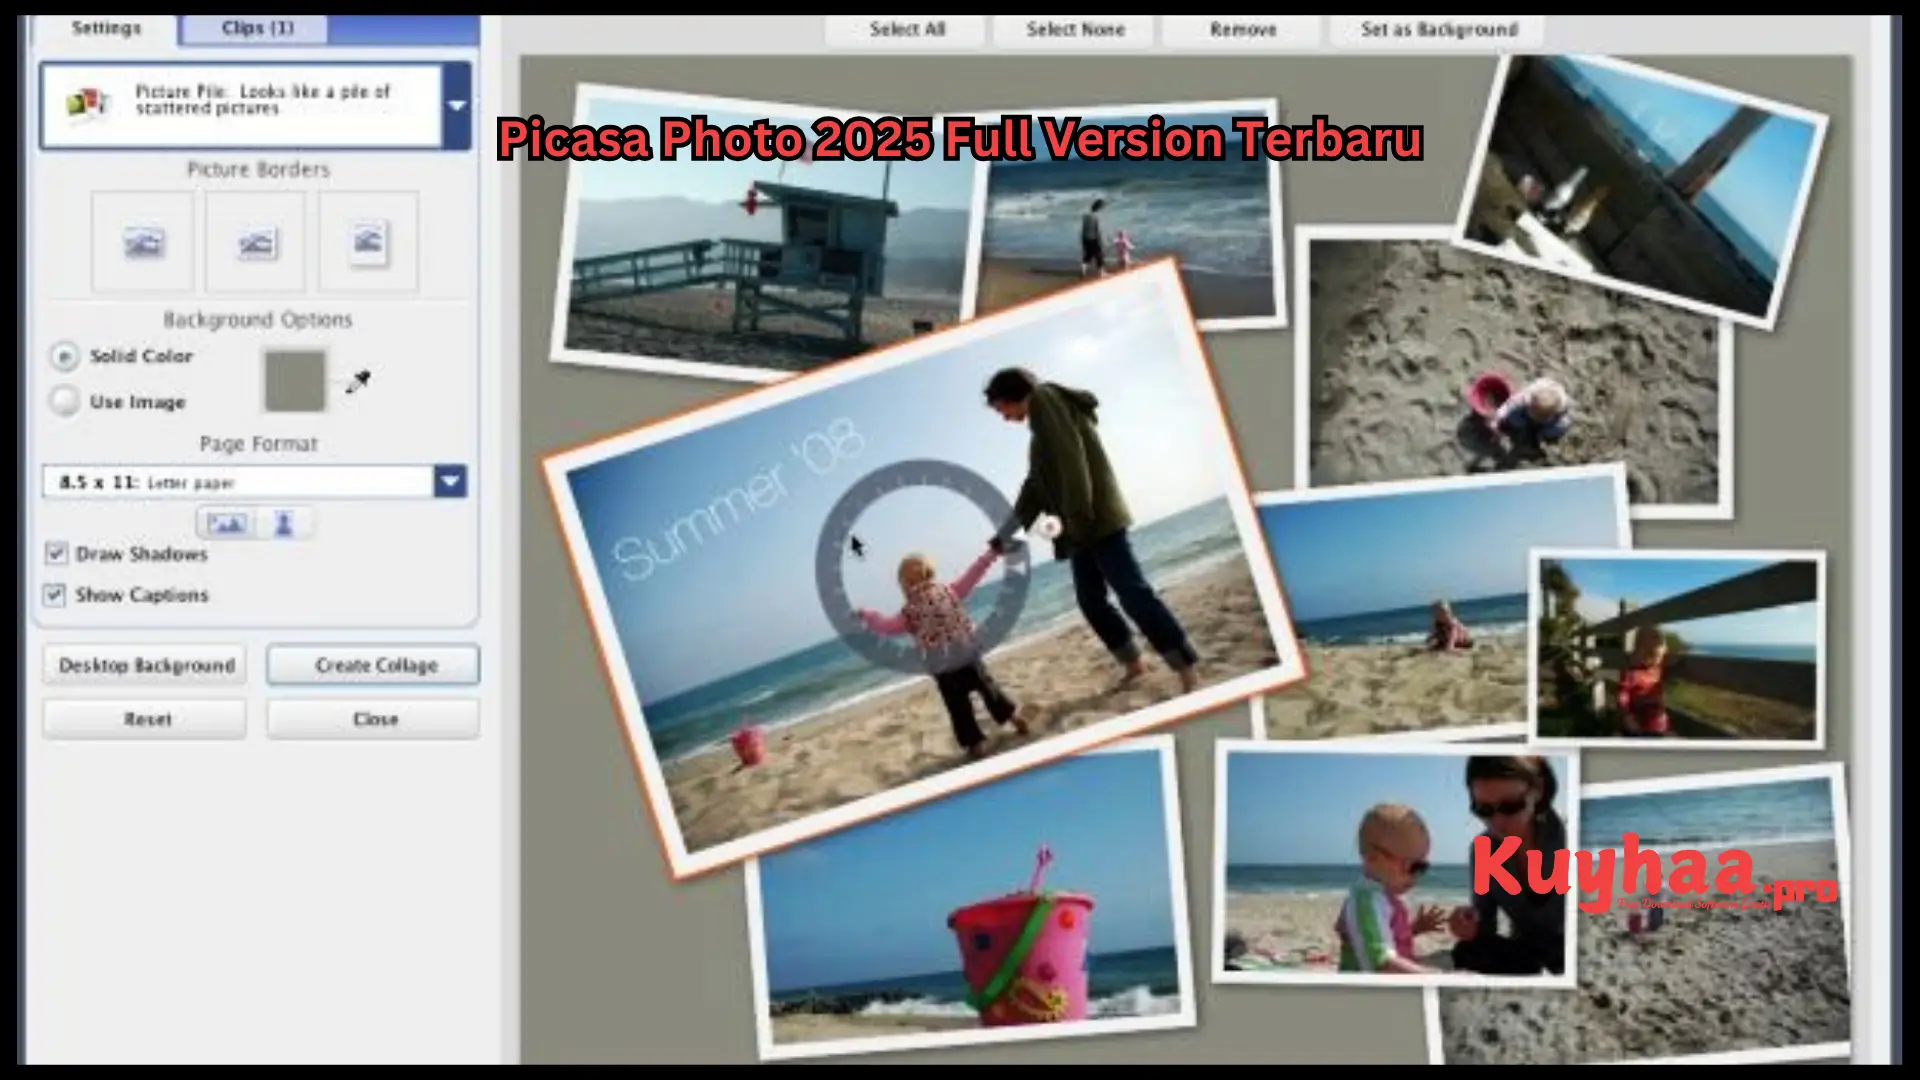The height and width of the screenshot is (1080, 1920).
Task: Select the Use Image background option
Action: 63,400
